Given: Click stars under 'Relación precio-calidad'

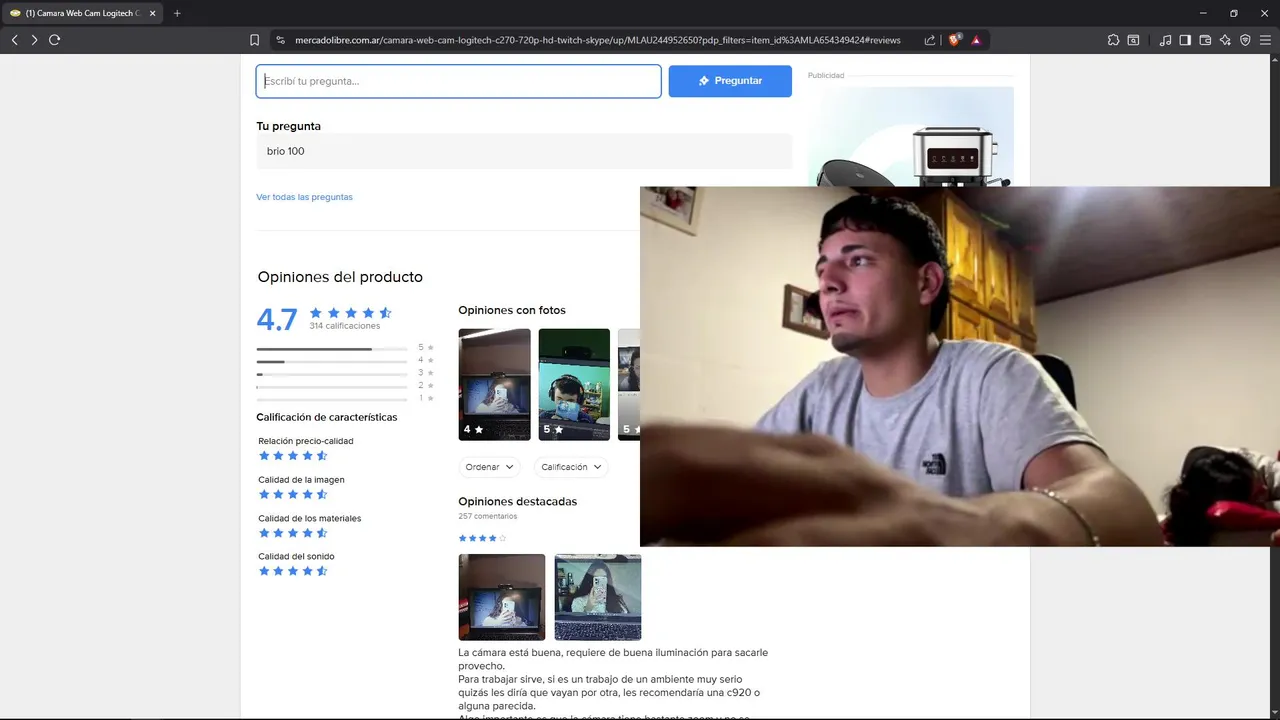Looking at the screenshot, I should pyautogui.click(x=293, y=456).
